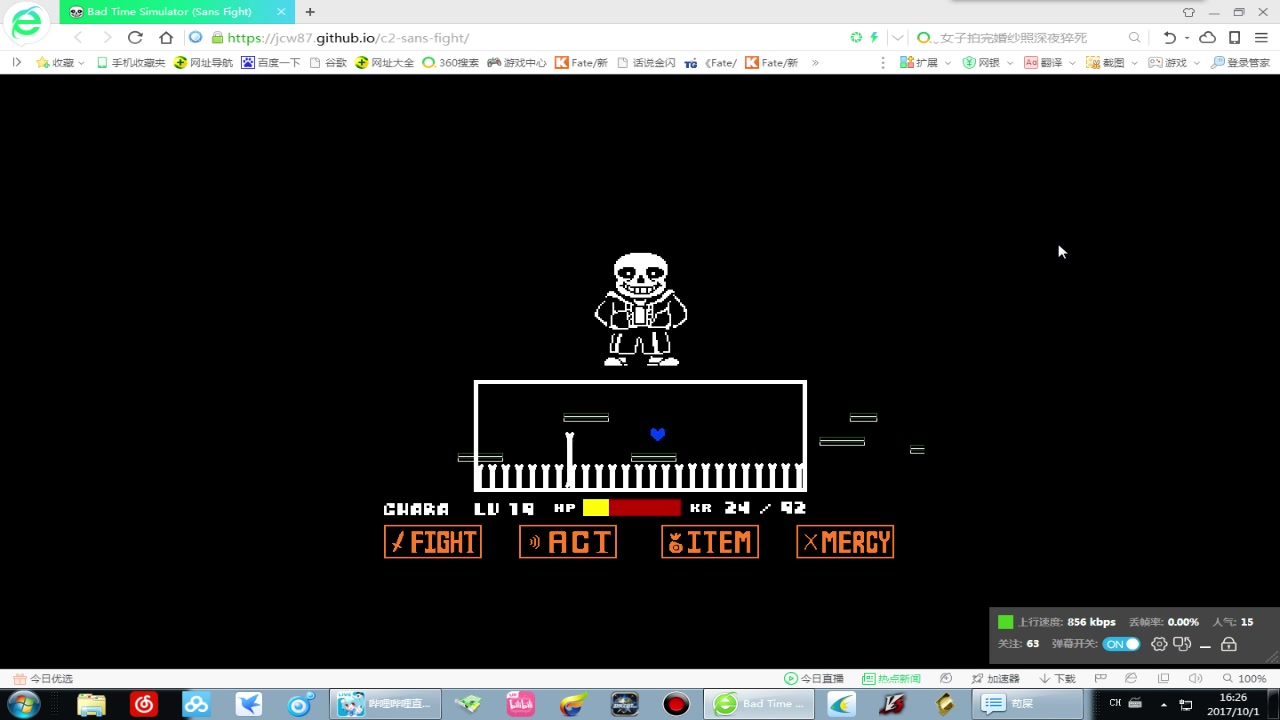Screen dimensions: 1280x720
Task: Open the 网址导航 bookmark
Action: (x=204, y=62)
